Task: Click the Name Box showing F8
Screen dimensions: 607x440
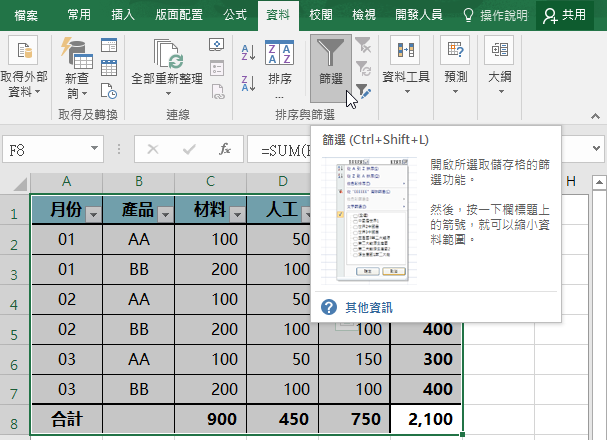Action: pyautogui.click(x=53, y=149)
